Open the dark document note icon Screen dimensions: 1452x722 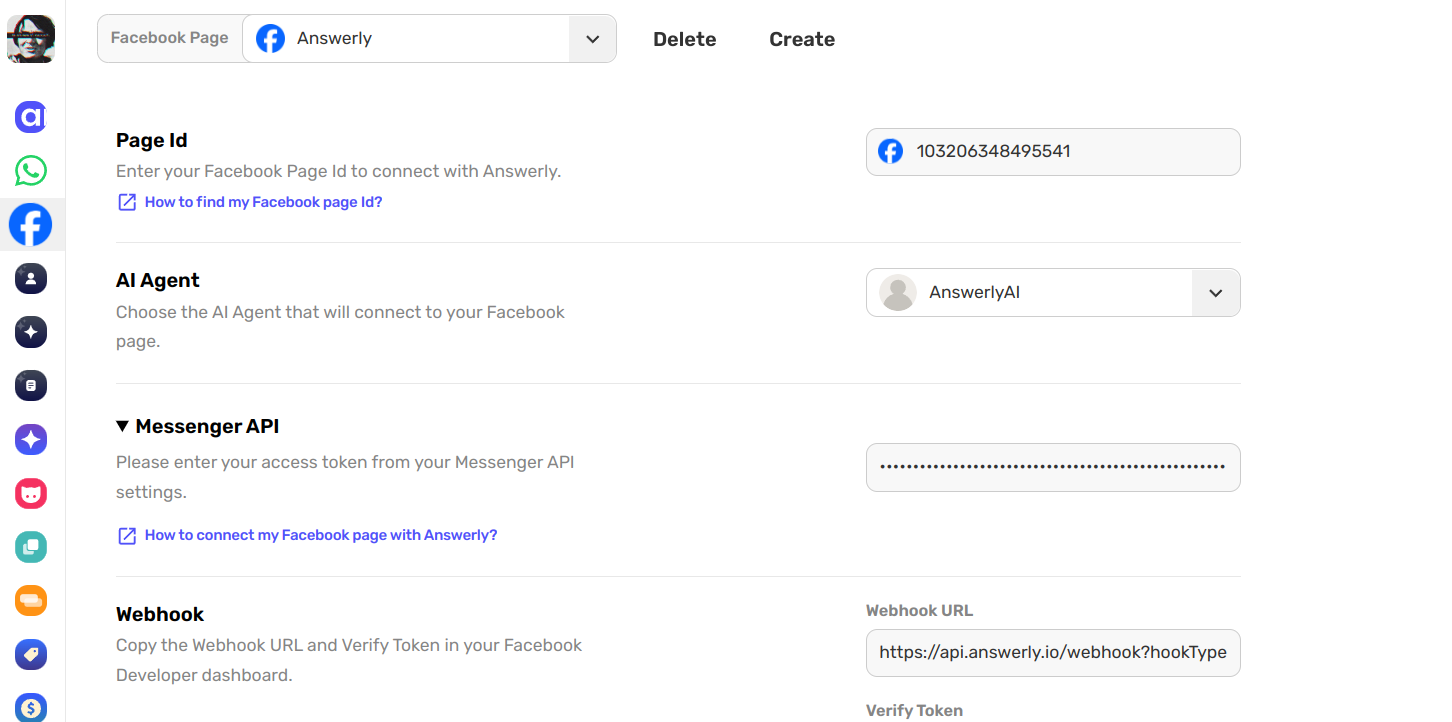point(31,386)
